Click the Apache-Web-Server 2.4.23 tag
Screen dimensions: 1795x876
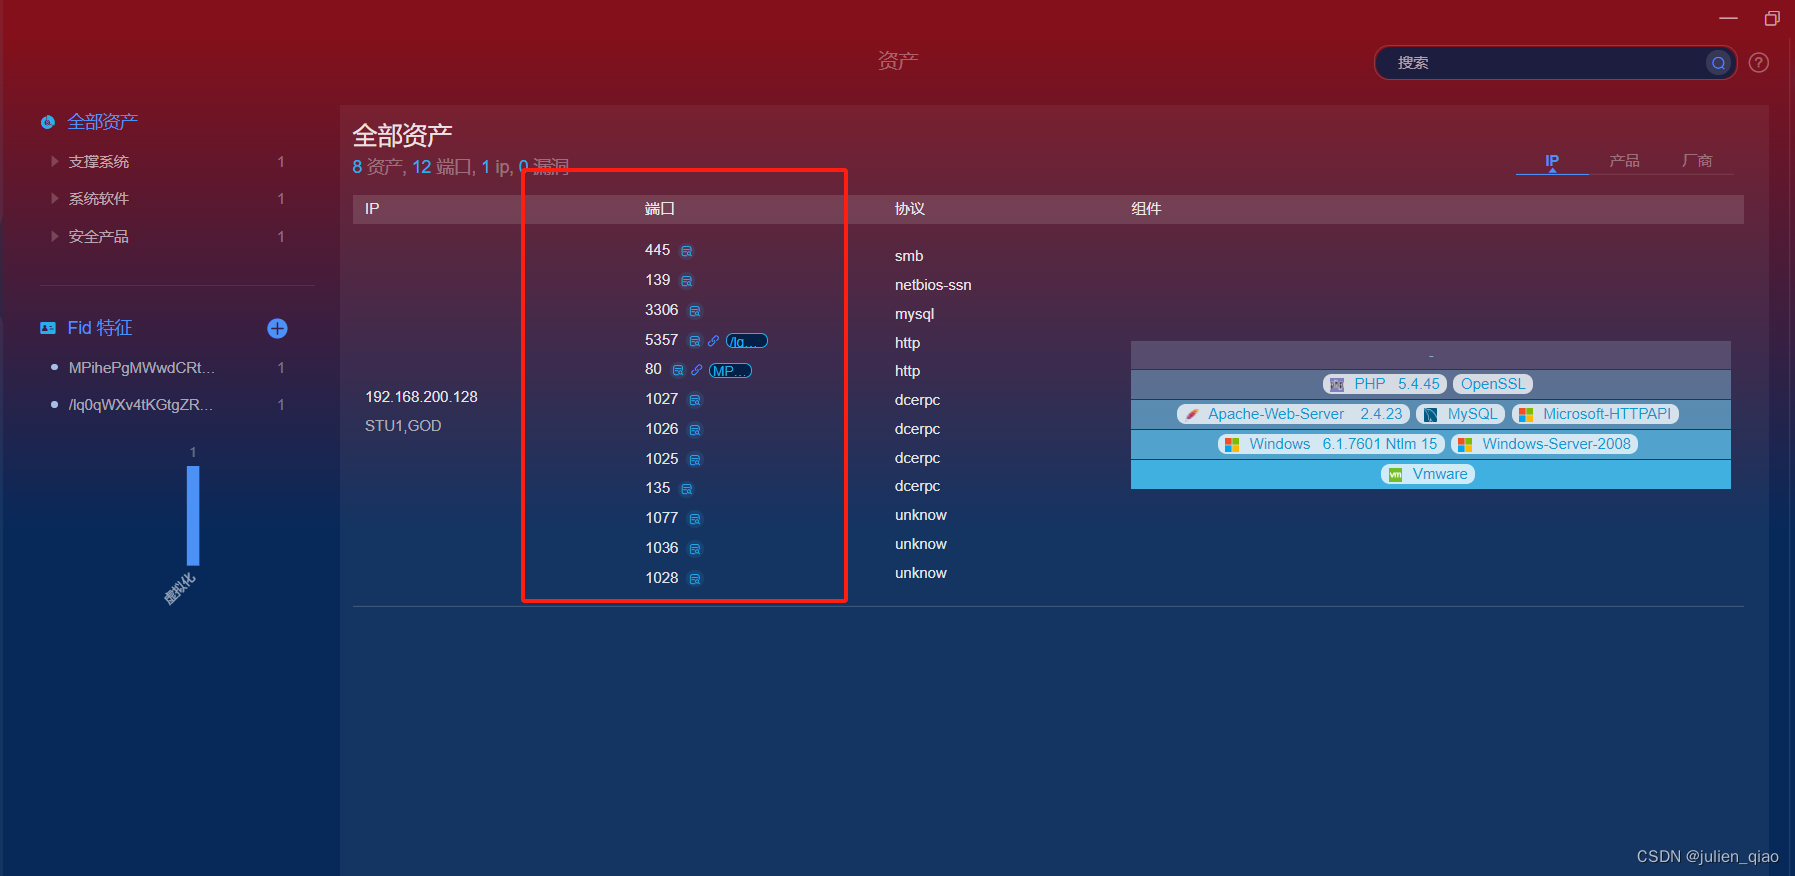pyautogui.click(x=1293, y=414)
